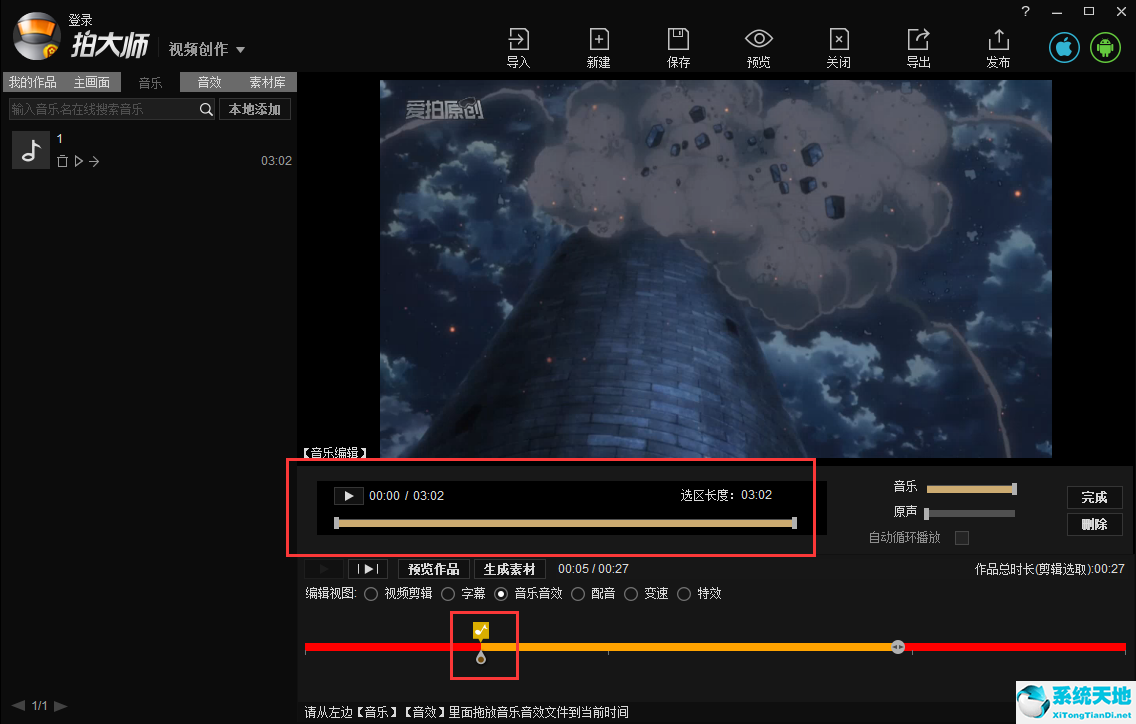Viewport: 1136px width, 724px height.
Task: Select the 配音 editing view radio button
Action: tap(578, 593)
